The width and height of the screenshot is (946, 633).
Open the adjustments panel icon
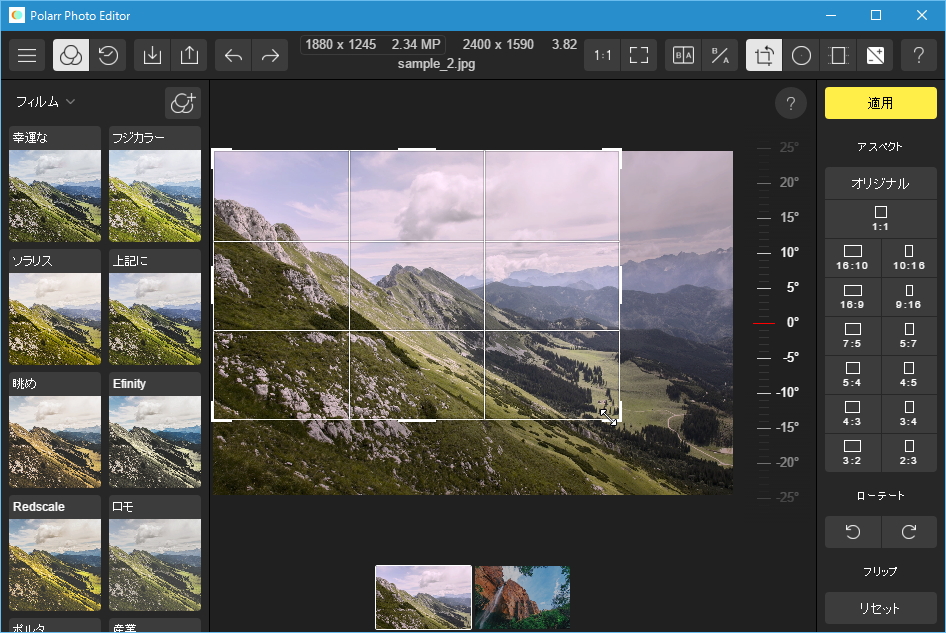[875, 56]
